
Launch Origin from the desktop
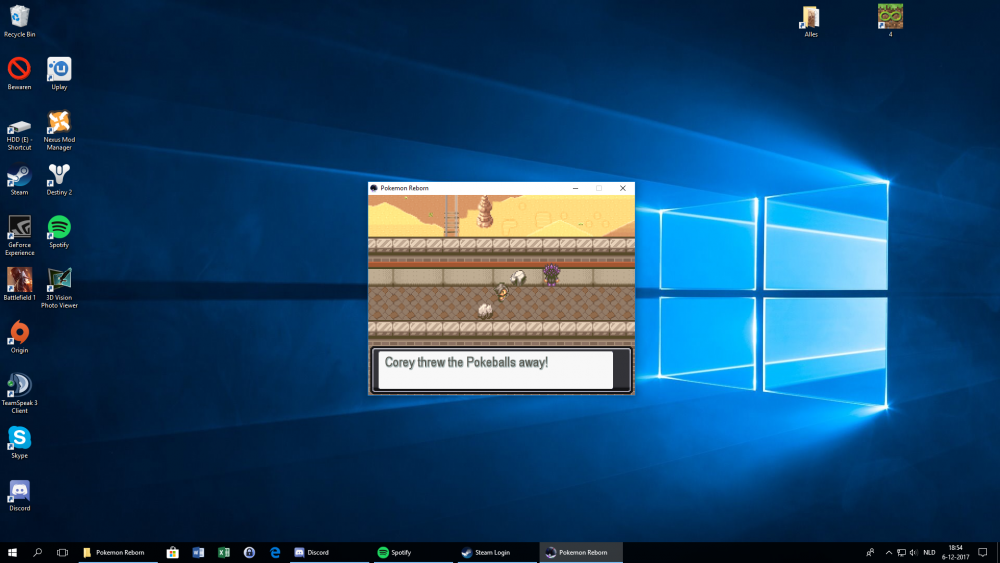(19, 333)
